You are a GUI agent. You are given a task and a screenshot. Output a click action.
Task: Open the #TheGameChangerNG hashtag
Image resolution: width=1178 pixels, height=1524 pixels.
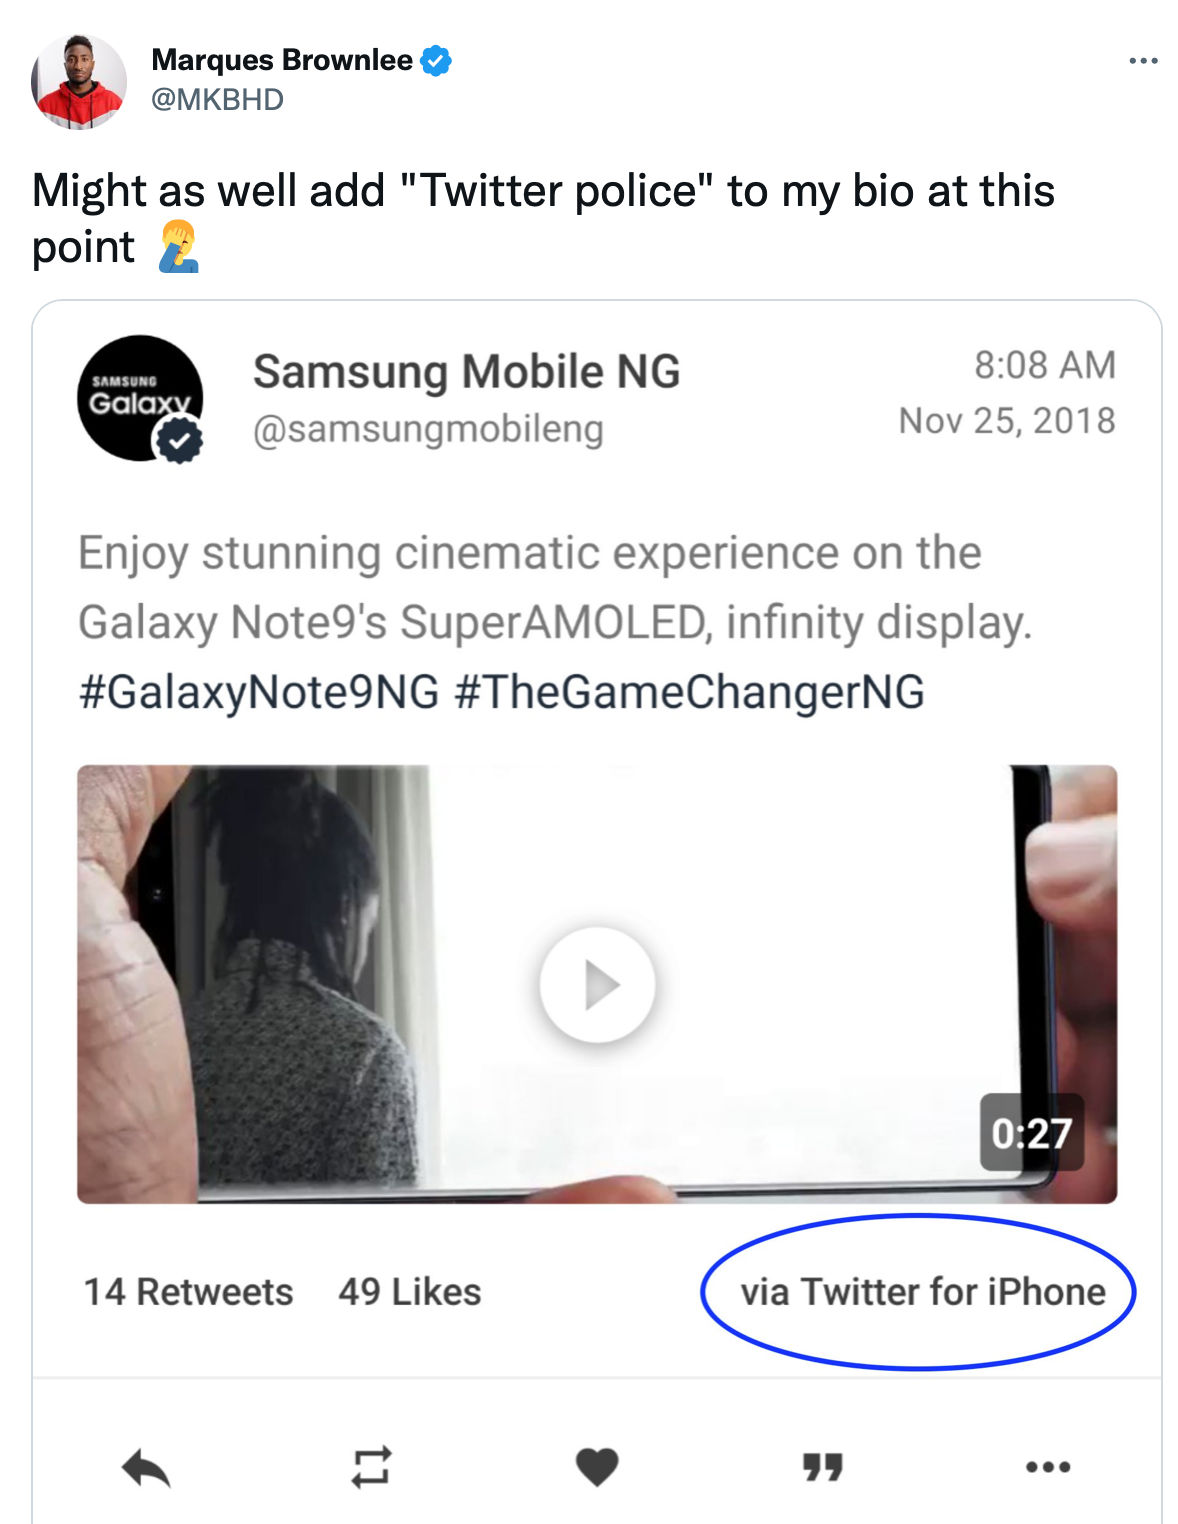click(689, 691)
